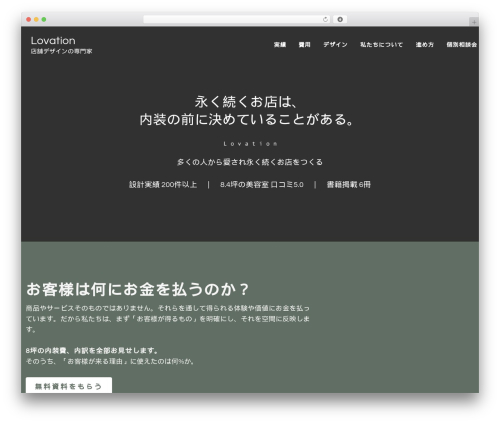Click the 書籍掲載 6冊 stat
The height and width of the screenshot is (423, 500).
349,185
